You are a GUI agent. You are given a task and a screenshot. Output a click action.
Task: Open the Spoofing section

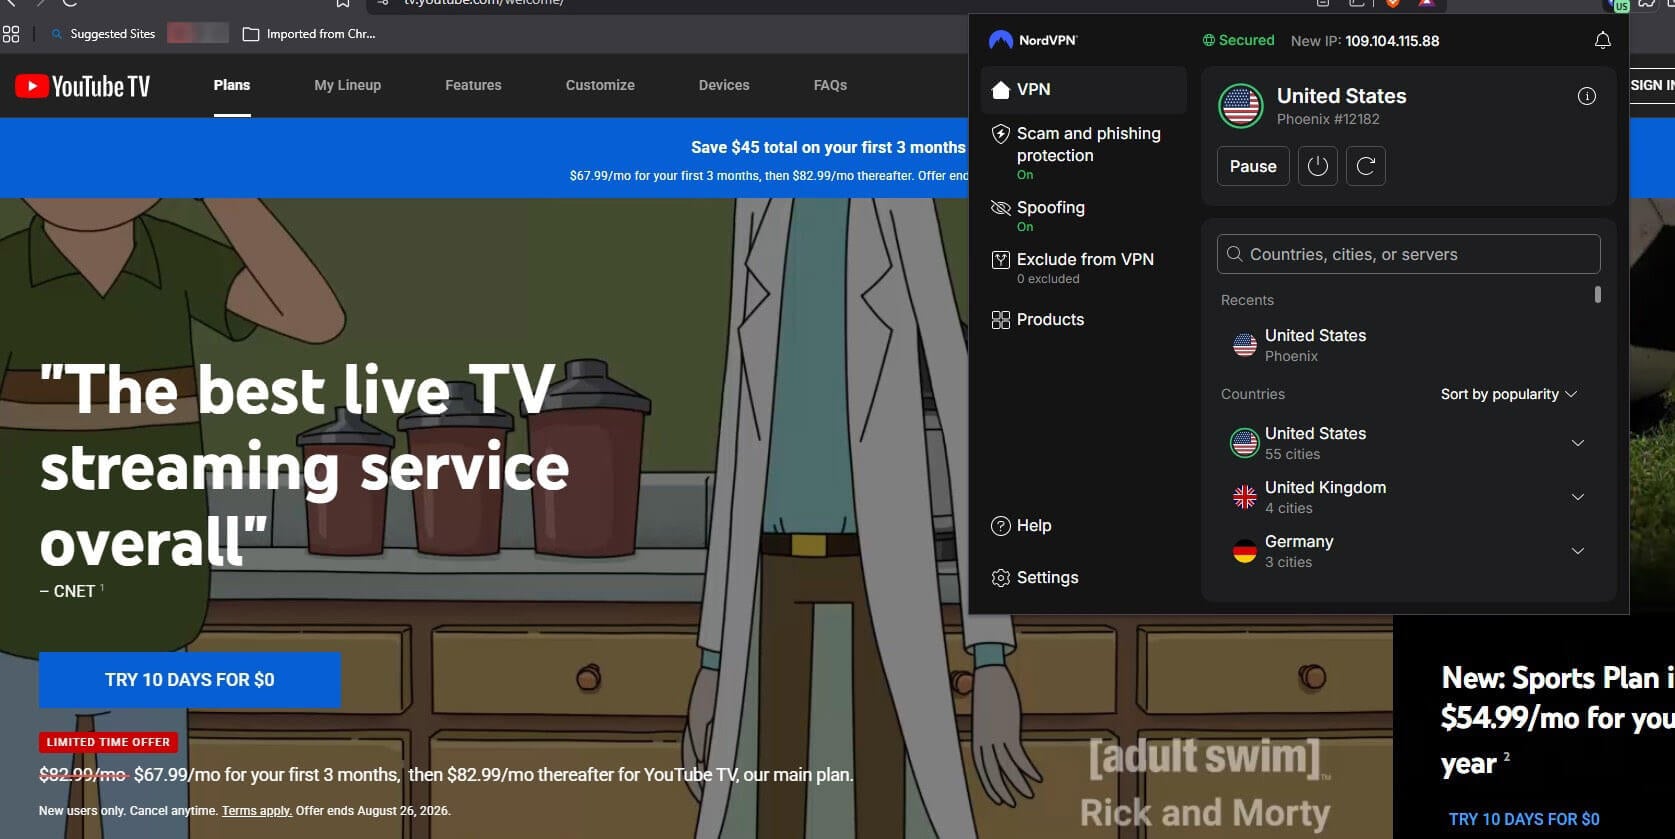[x=1083, y=216]
